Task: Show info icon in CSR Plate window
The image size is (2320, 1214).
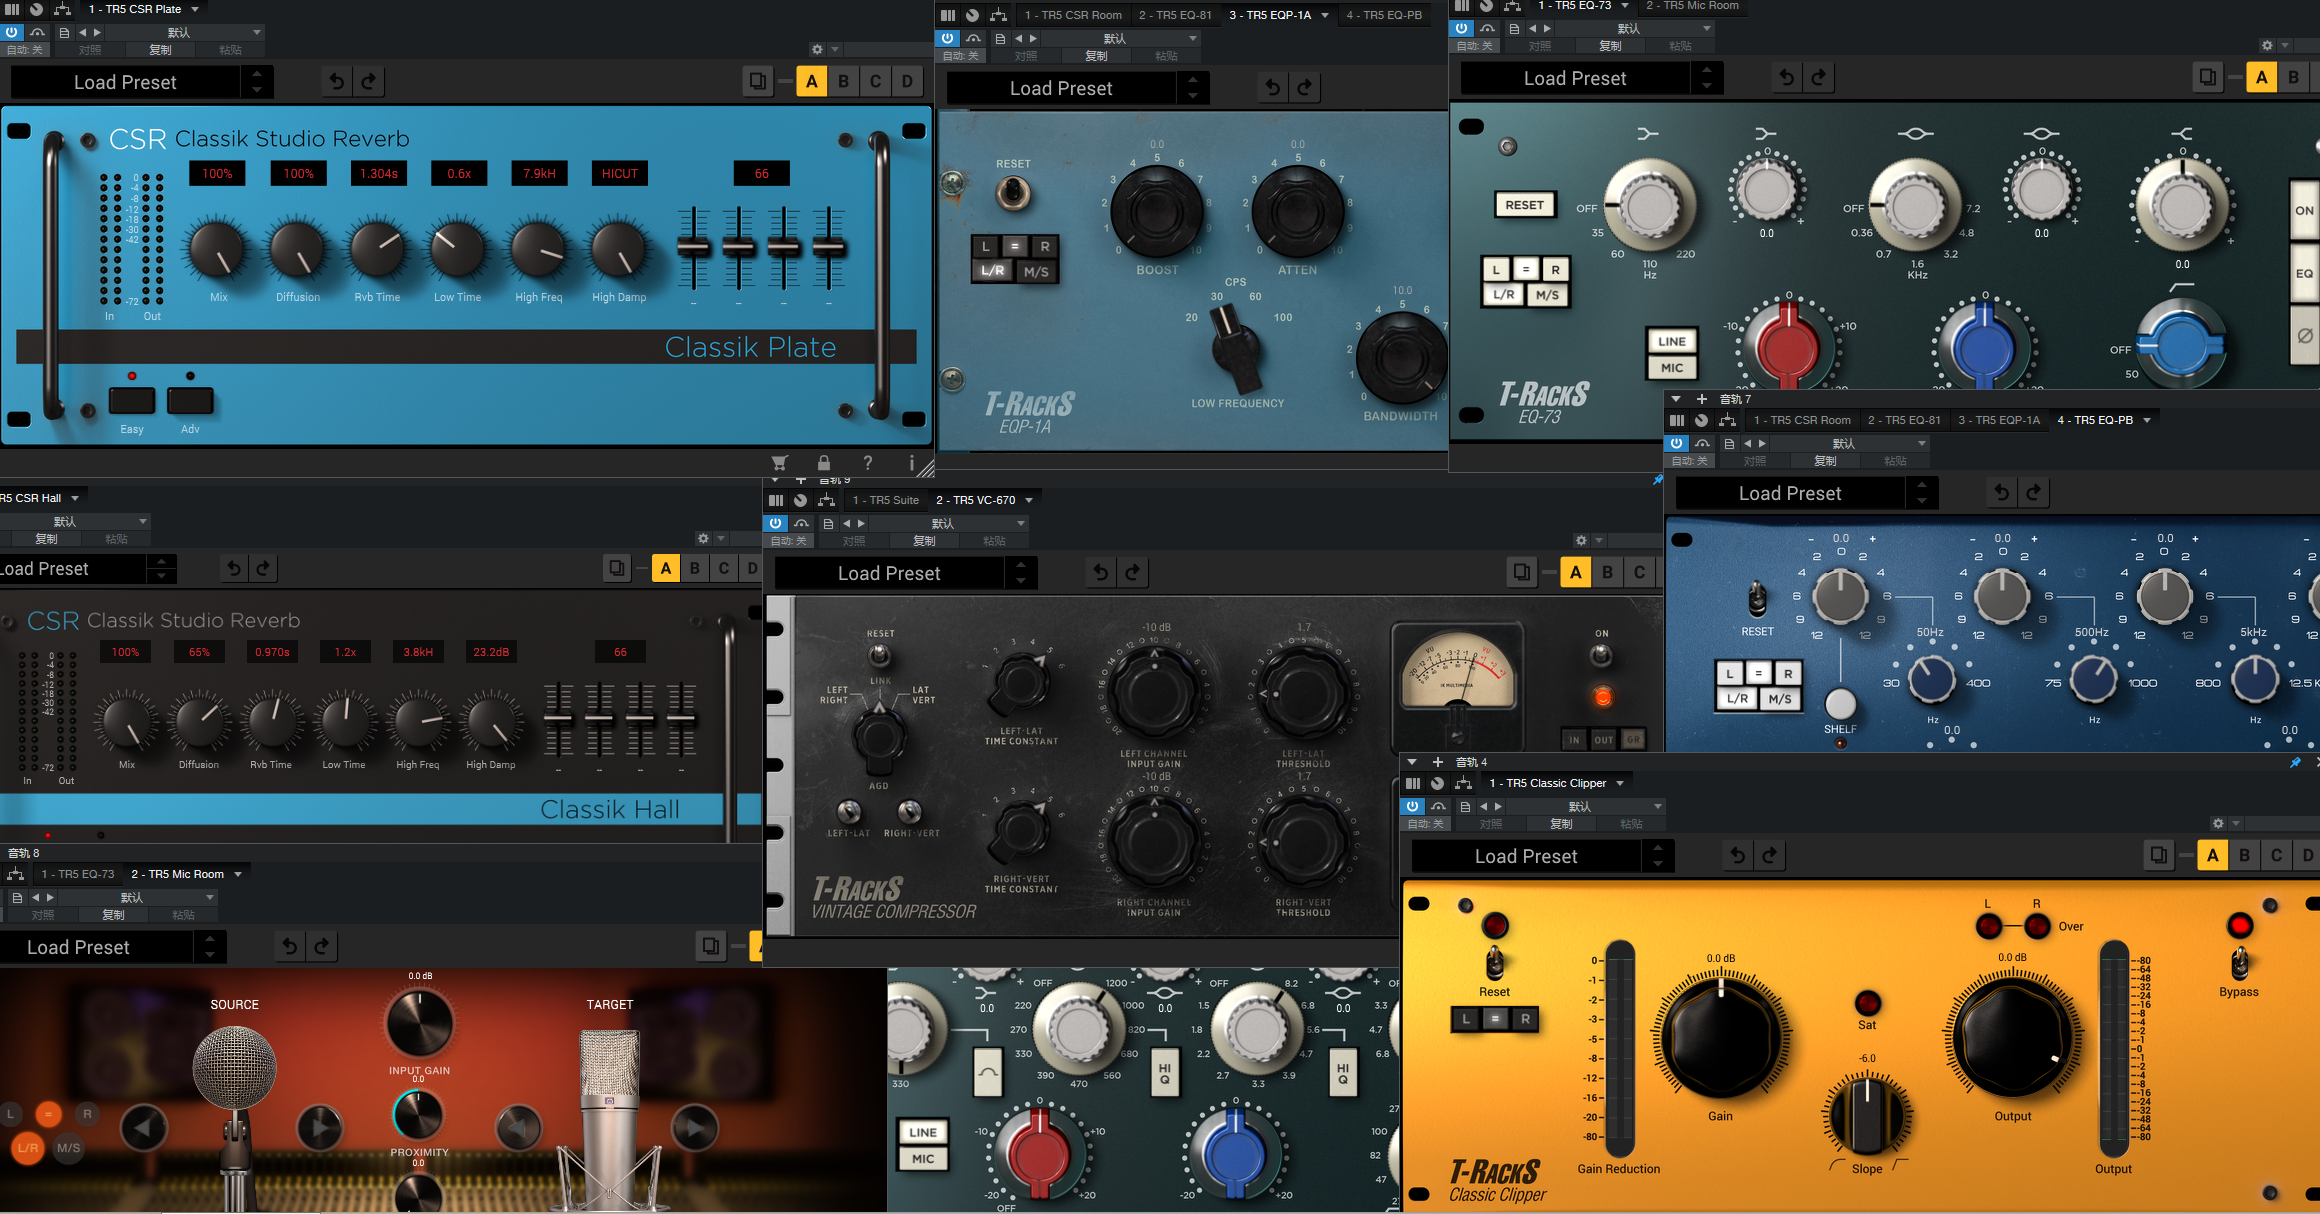Action: pos(911,462)
